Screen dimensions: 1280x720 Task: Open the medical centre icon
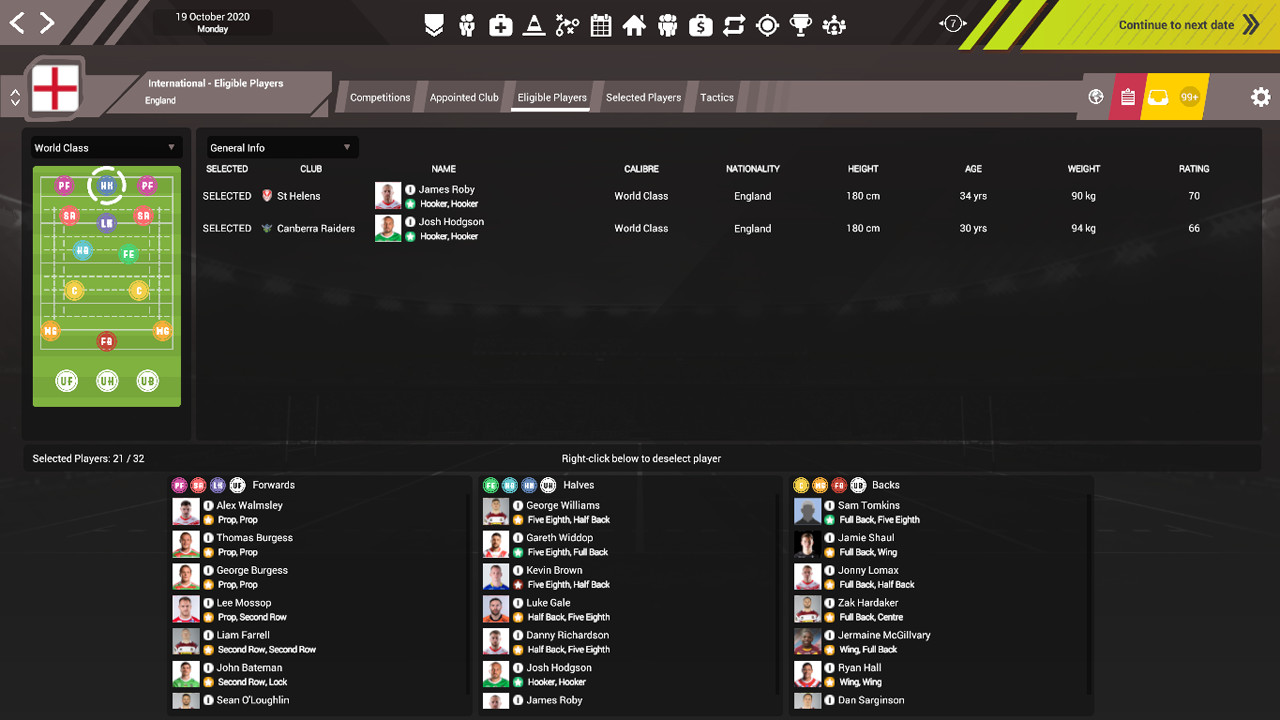(501, 25)
